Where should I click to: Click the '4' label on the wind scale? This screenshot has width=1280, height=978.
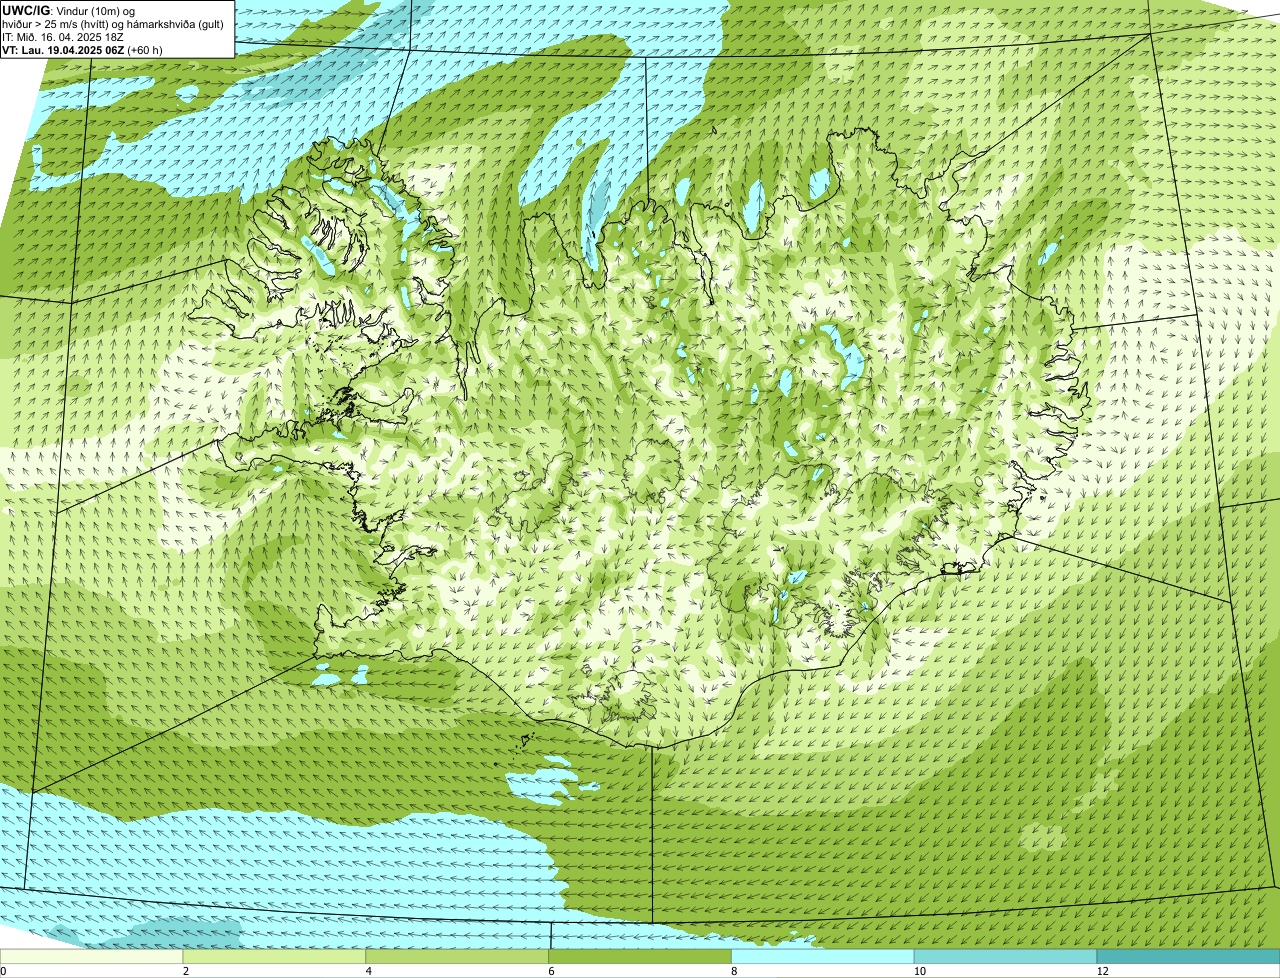coord(369,971)
